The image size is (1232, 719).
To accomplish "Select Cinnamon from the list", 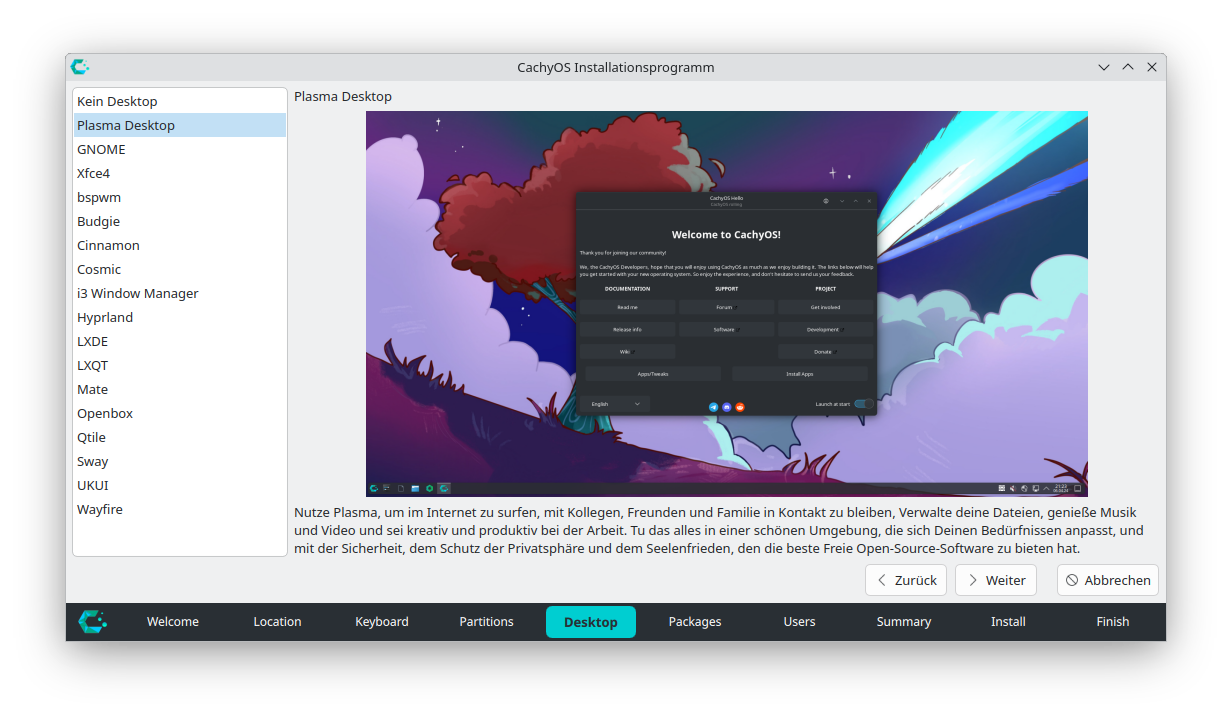I will click(180, 245).
